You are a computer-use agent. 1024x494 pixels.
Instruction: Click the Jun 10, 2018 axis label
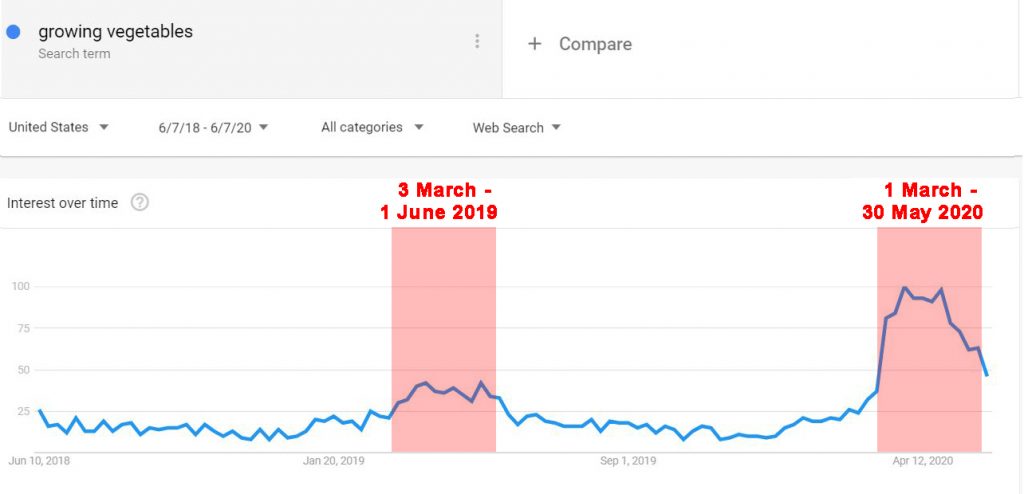pyautogui.click(x=39, y=461)
